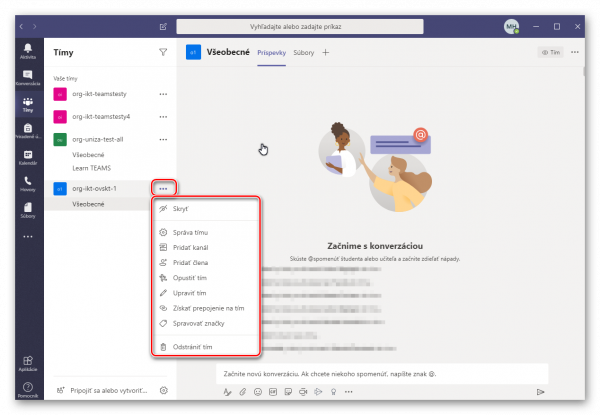Open the sticker picker icon
Image resolution: width=600 pixels, height=415 pixels.
[288, 392]
